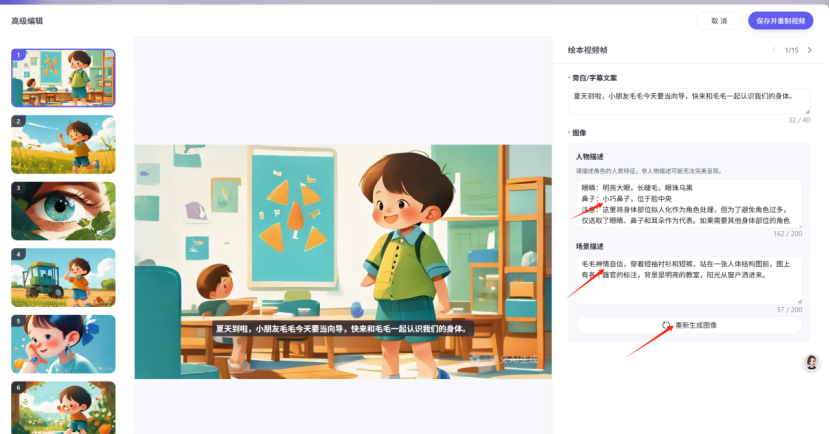Image resolution: width=830 pixels, height=434 pixels.
Task: Edit the 人物描述 character description field
Action: pyautogui.click(x=689, y=204)
